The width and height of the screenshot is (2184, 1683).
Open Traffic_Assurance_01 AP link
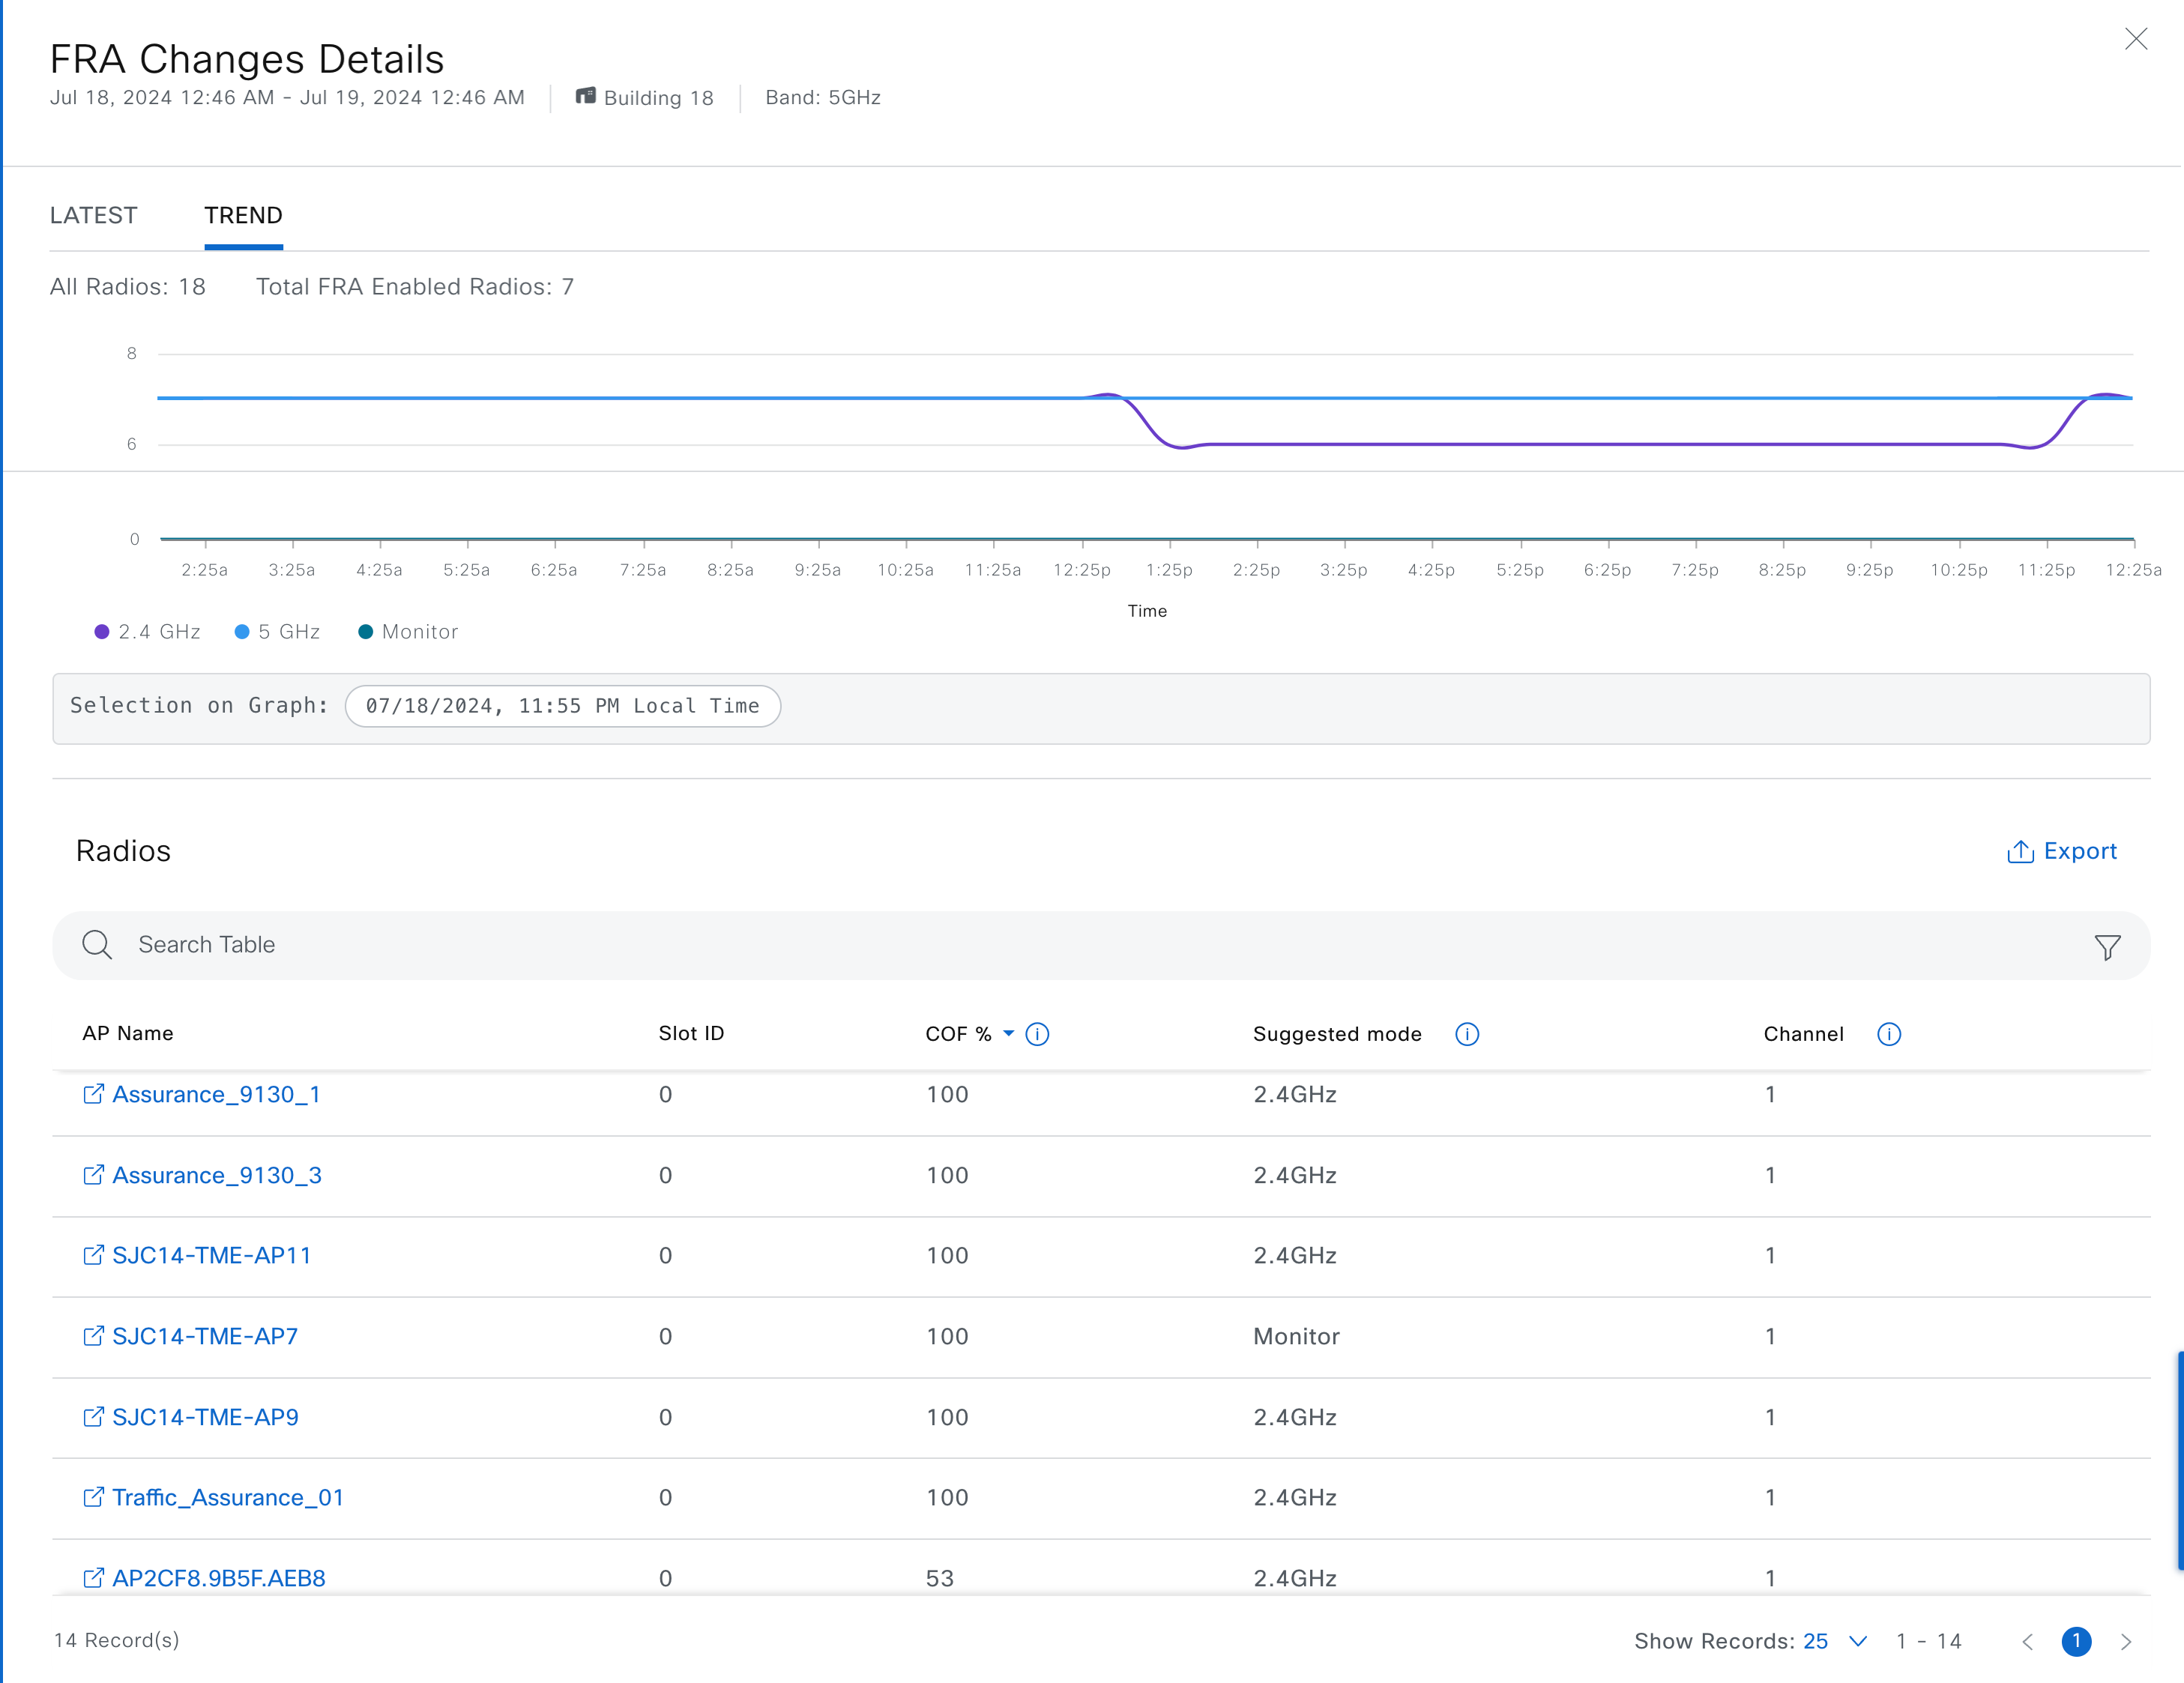[227, 1497]
